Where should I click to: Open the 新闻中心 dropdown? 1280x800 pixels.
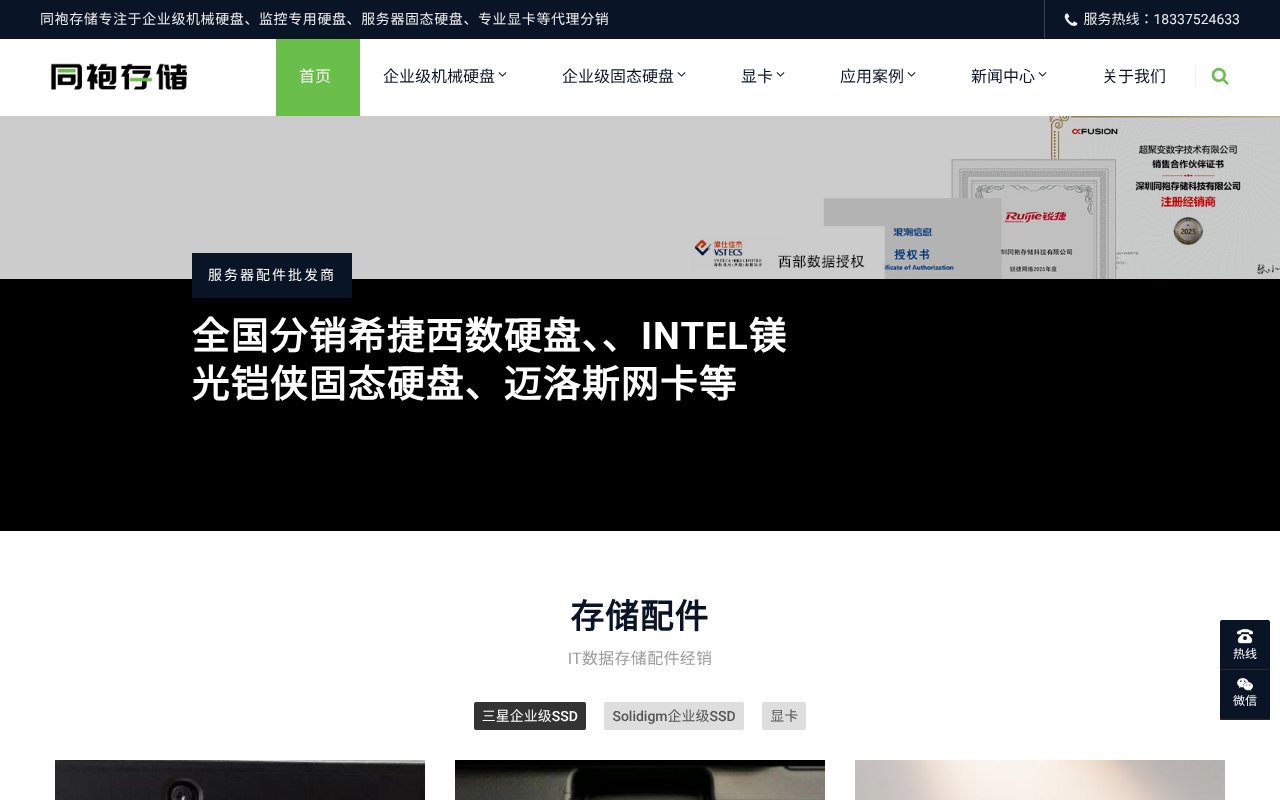tap(1008, 75)
